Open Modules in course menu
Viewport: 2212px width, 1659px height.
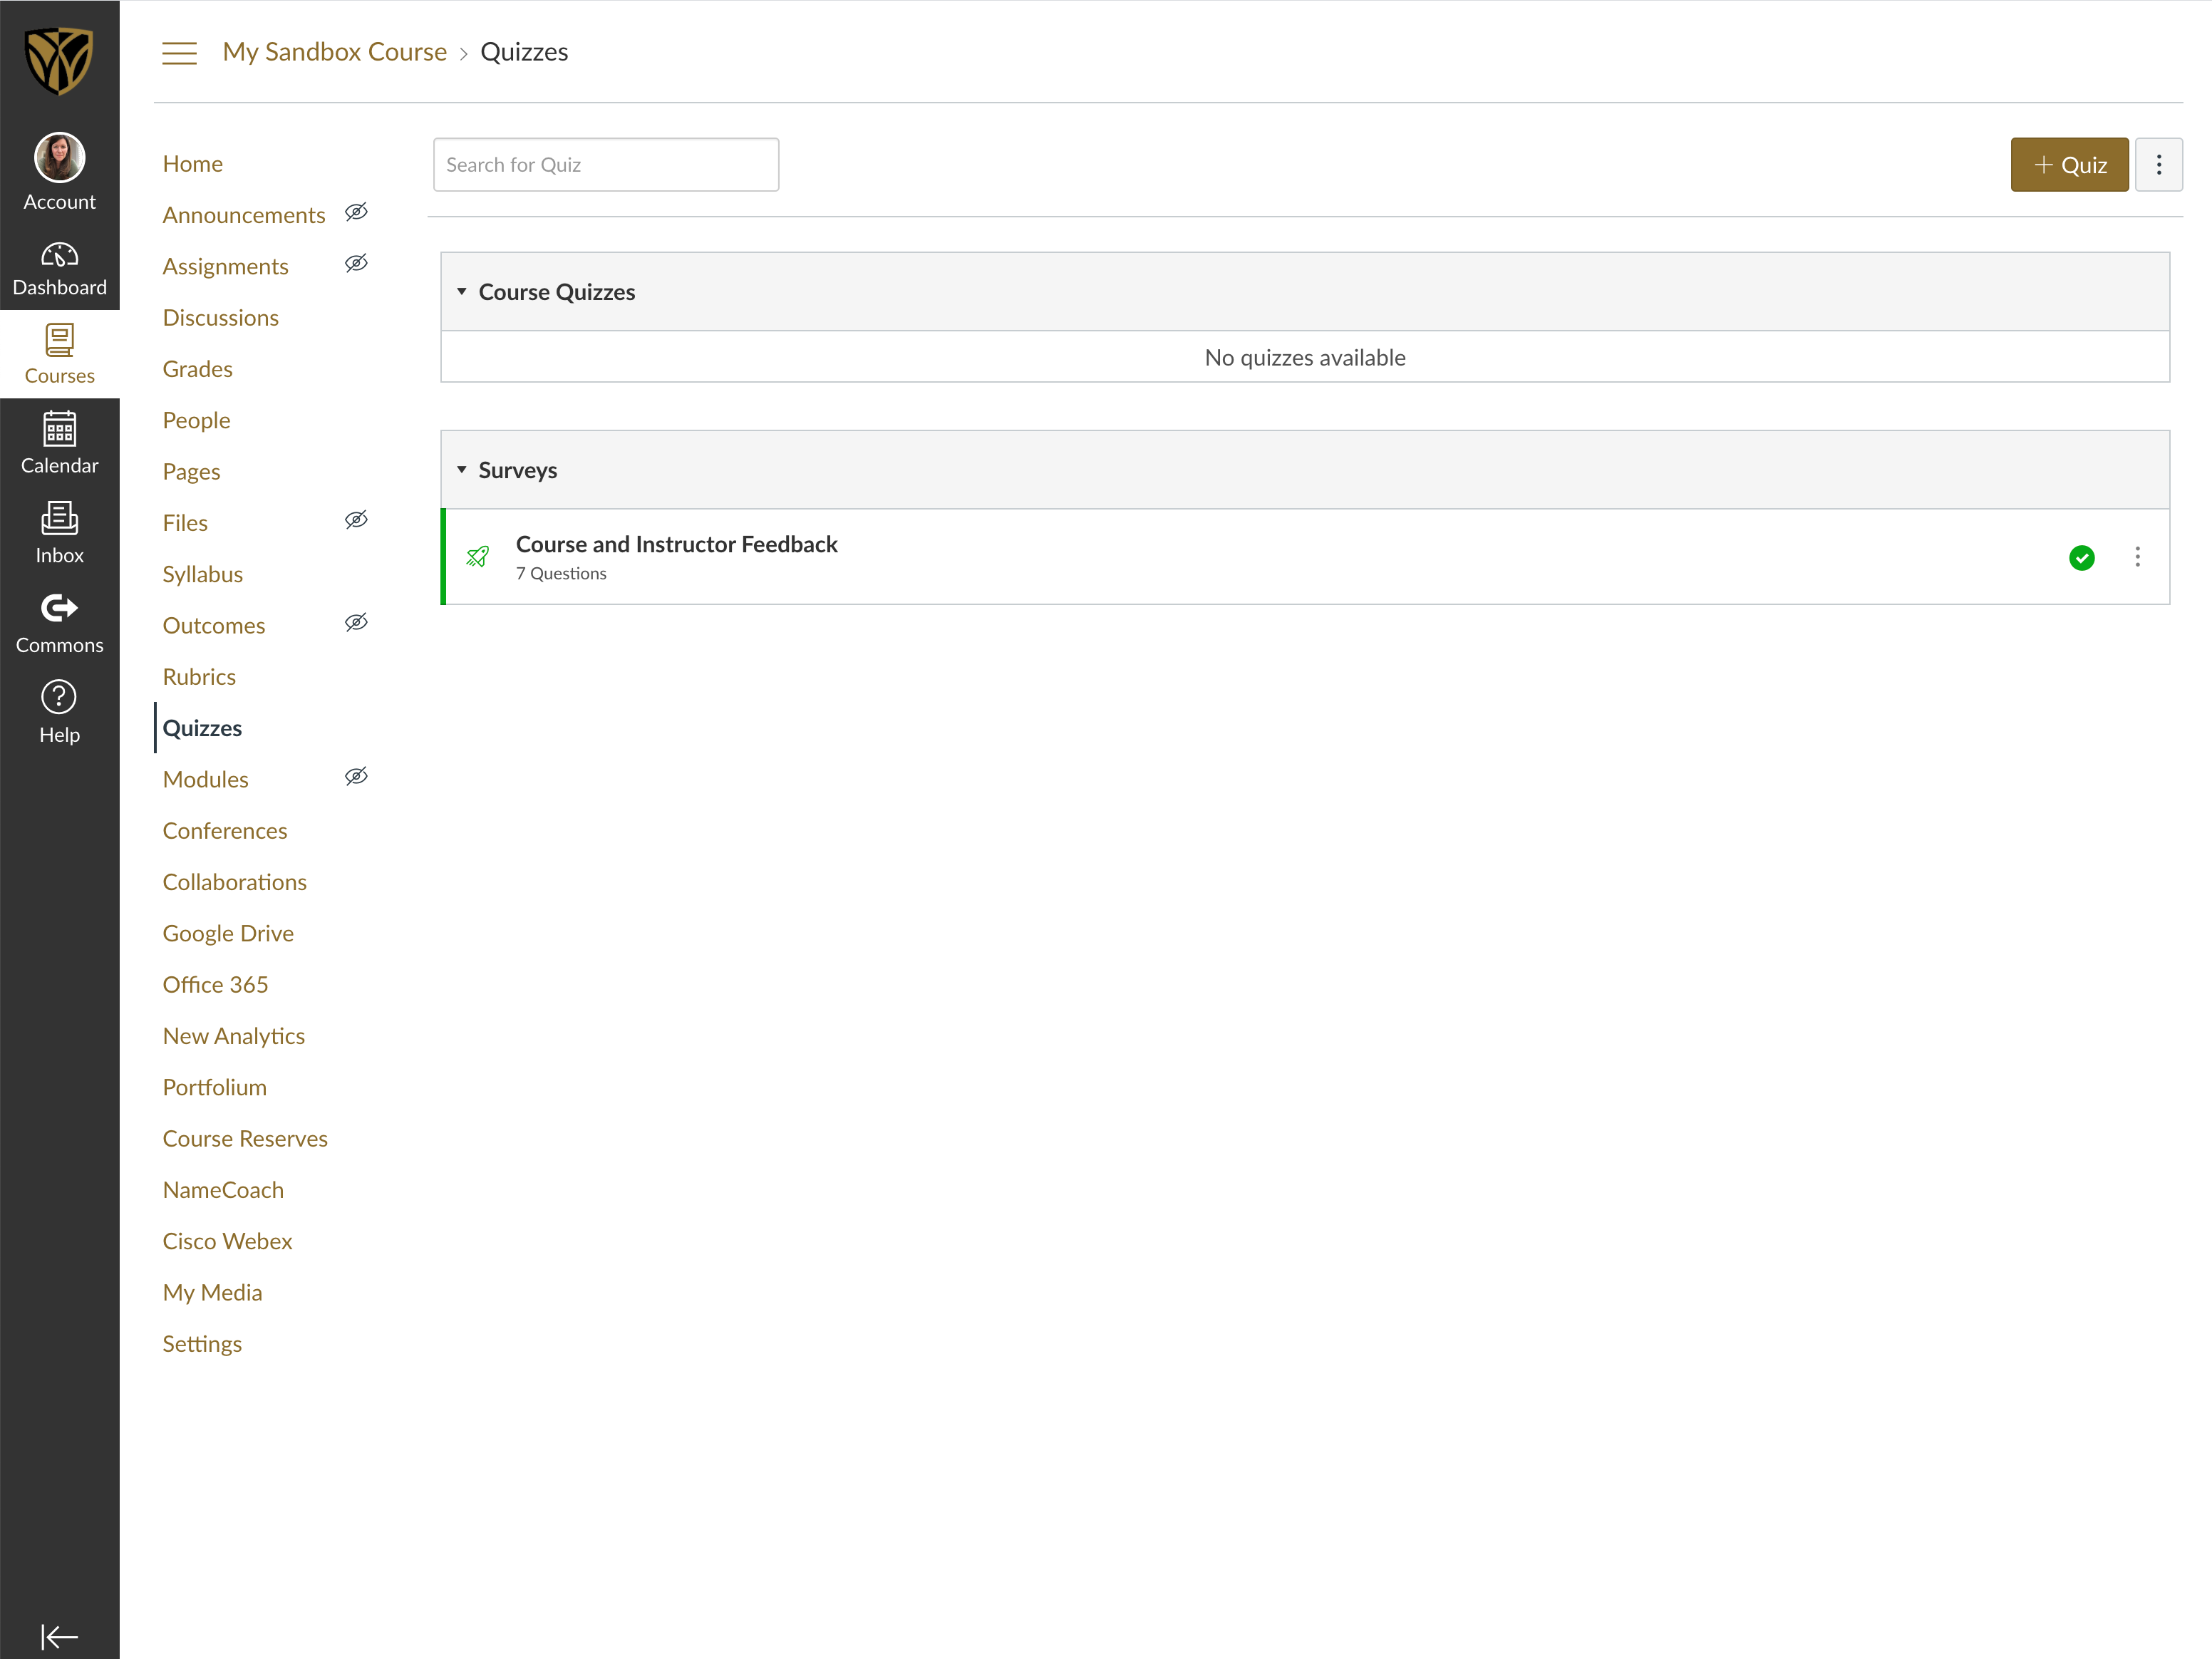pyautogui.click(x=206, y=780)
